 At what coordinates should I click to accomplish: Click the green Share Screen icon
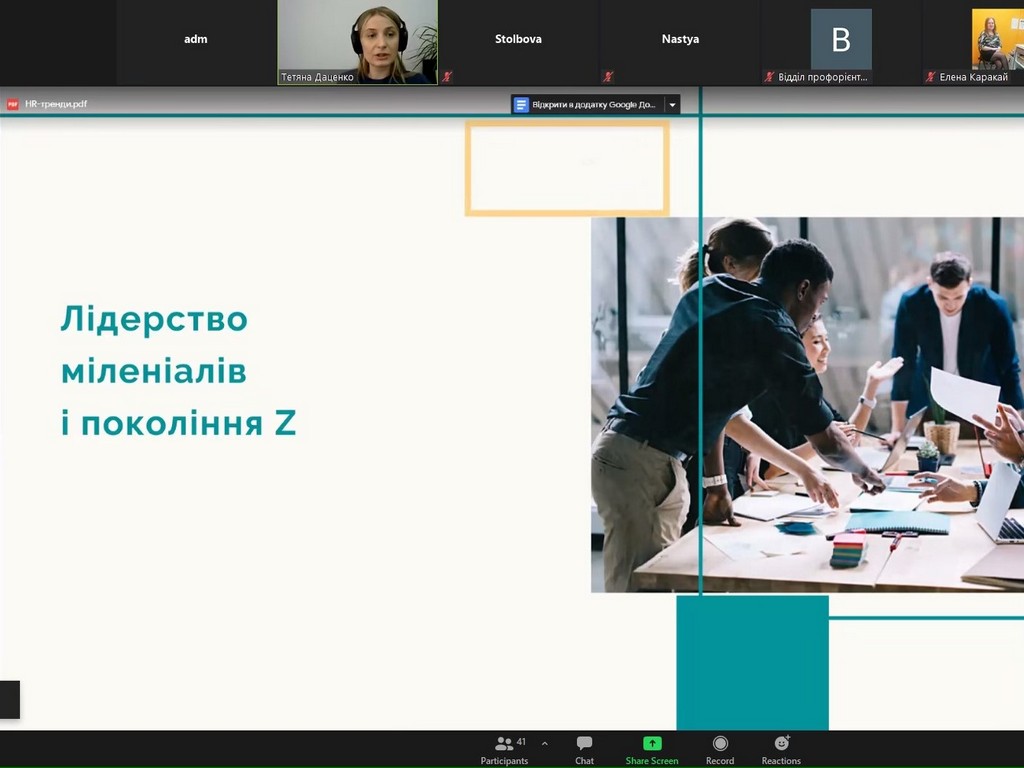(x=652, y=744)
